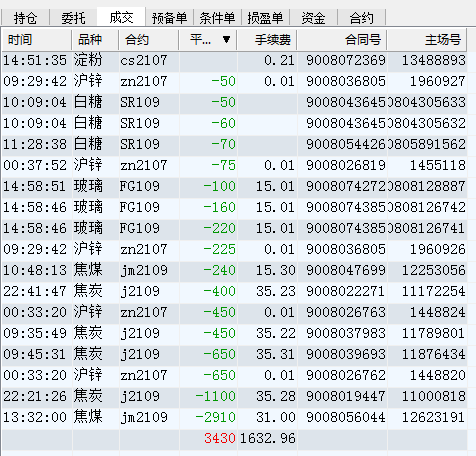
Task: Click contract number 9008037983
Action: (x=346, y=333)
